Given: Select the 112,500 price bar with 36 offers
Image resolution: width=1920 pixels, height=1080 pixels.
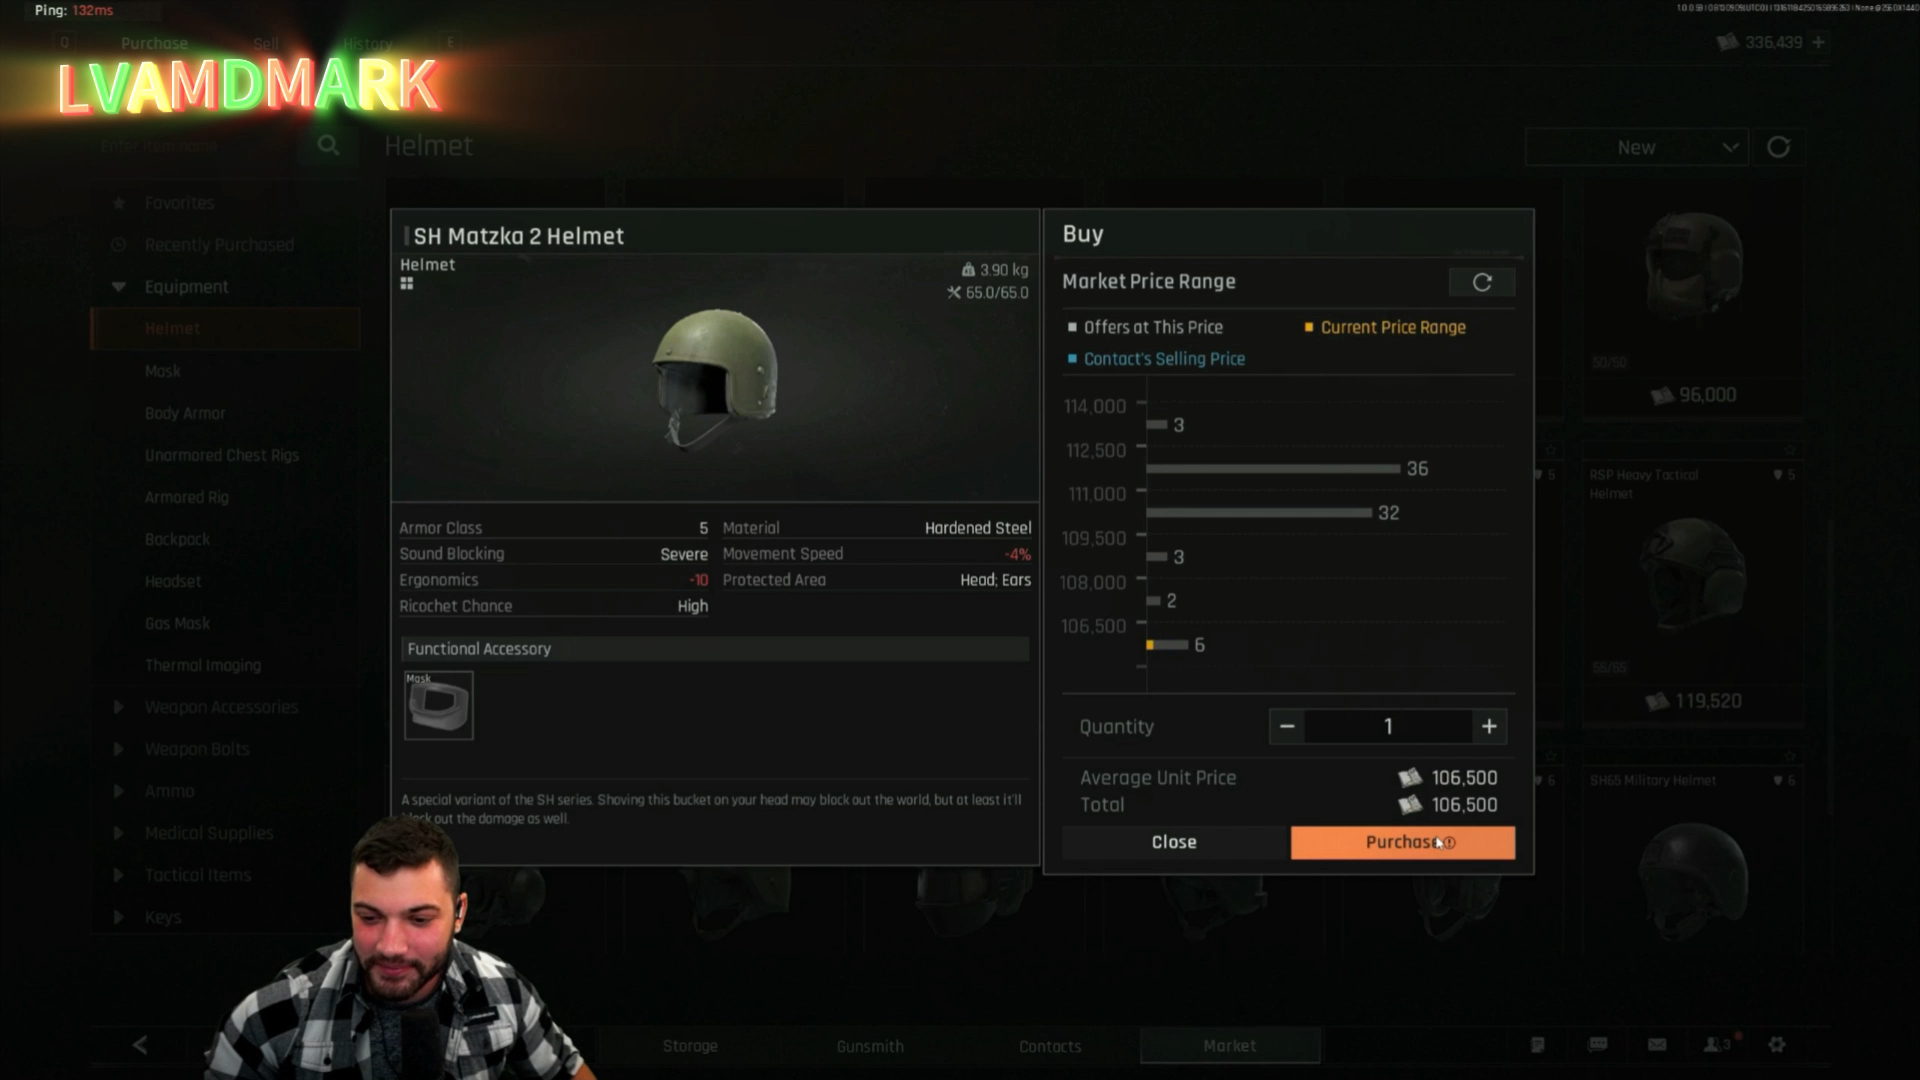Looking at the screenshot, I should click(1272, 469).
